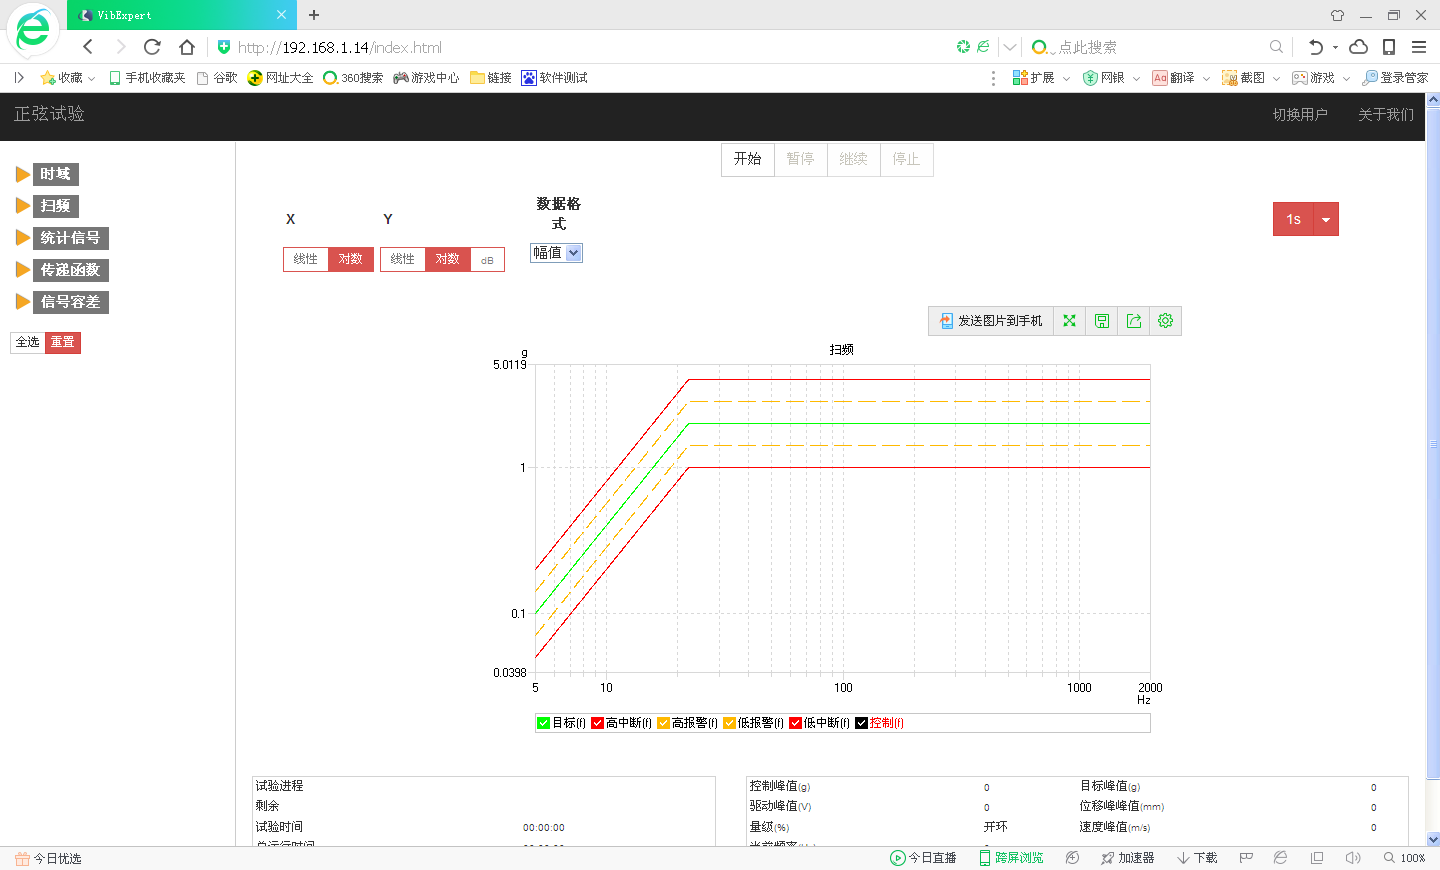
Task: Click 重置 reset button
Action: point(63,342)
